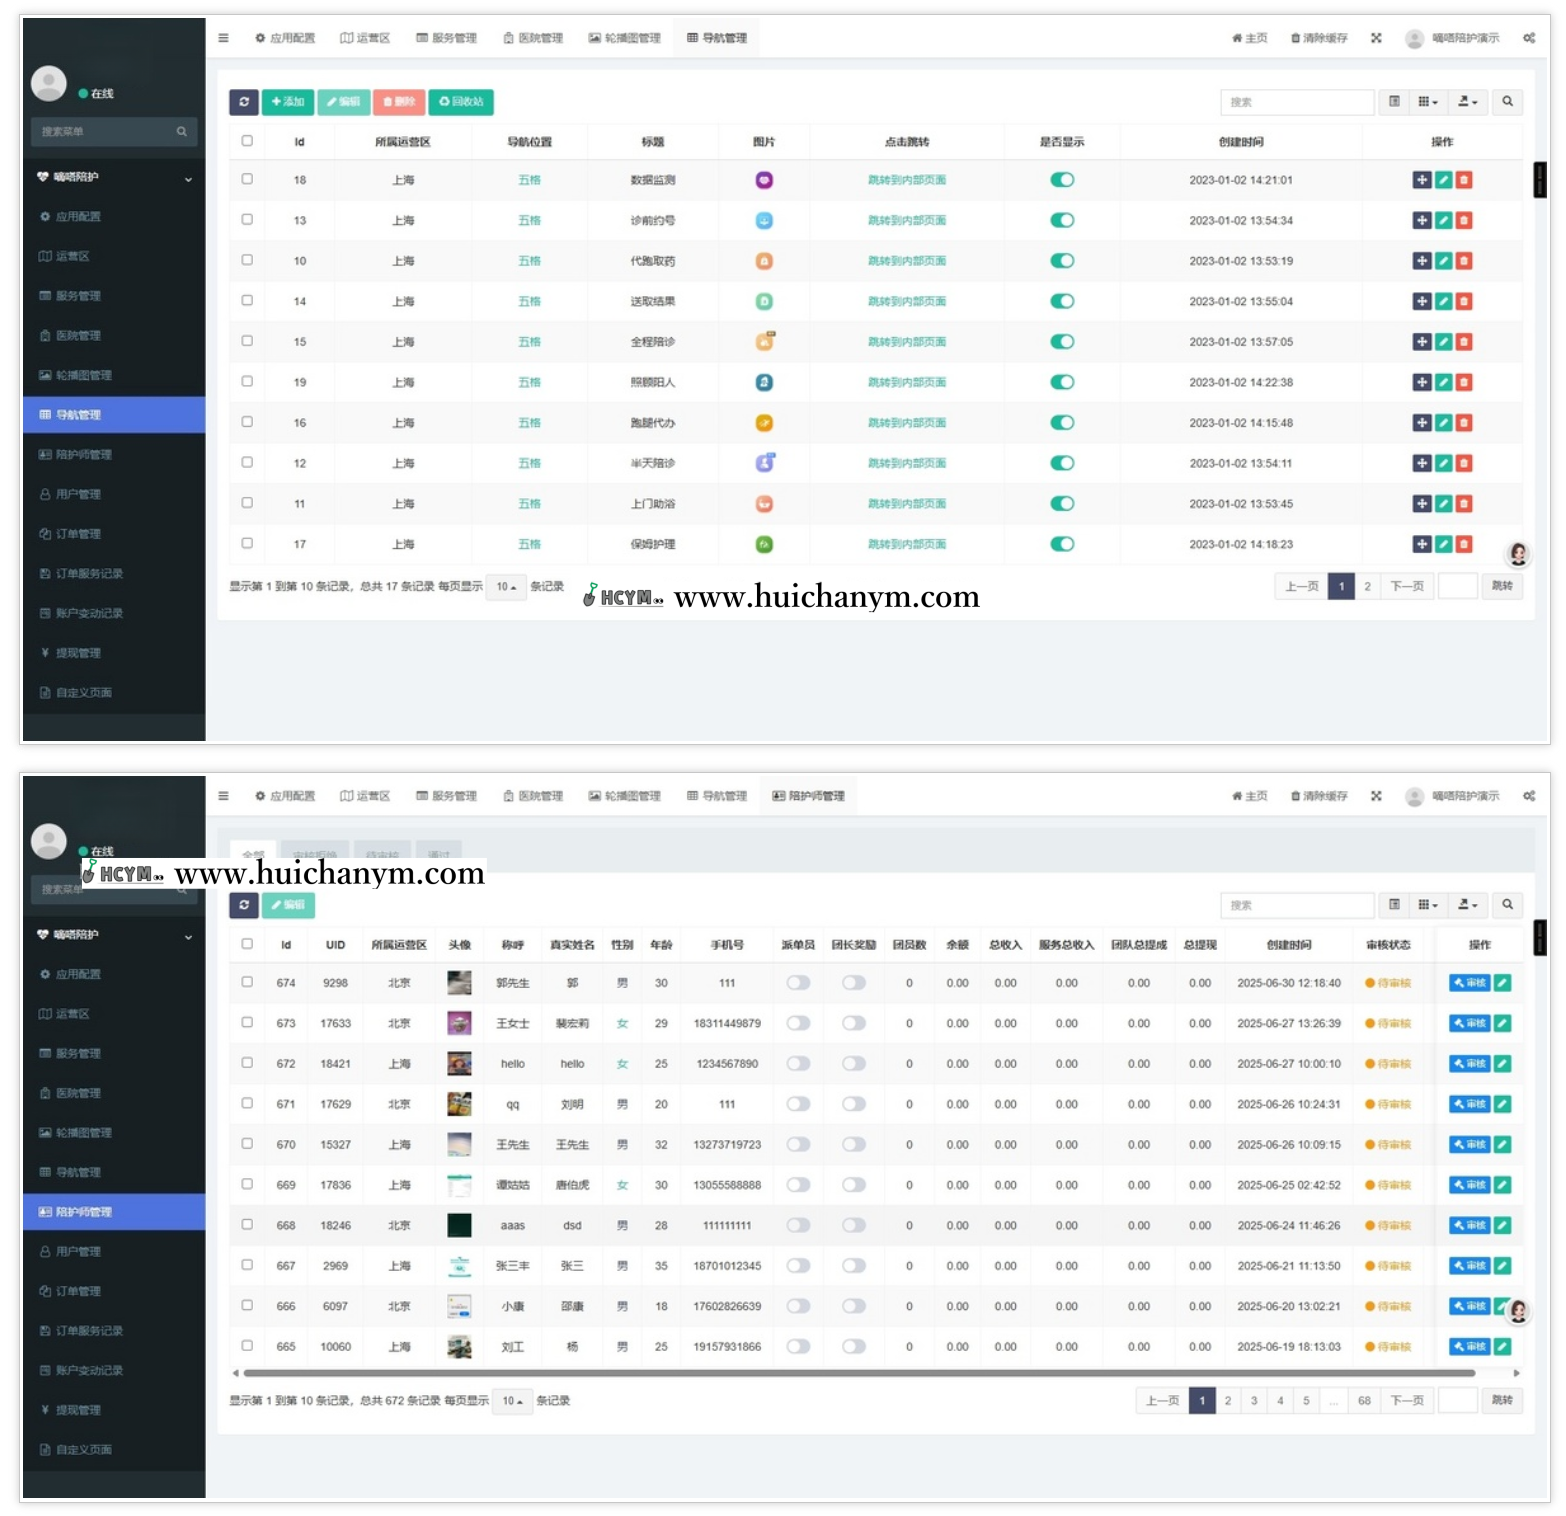Go to page 68 in pagination
1566x1516 pixels.
(1364, 1401)
